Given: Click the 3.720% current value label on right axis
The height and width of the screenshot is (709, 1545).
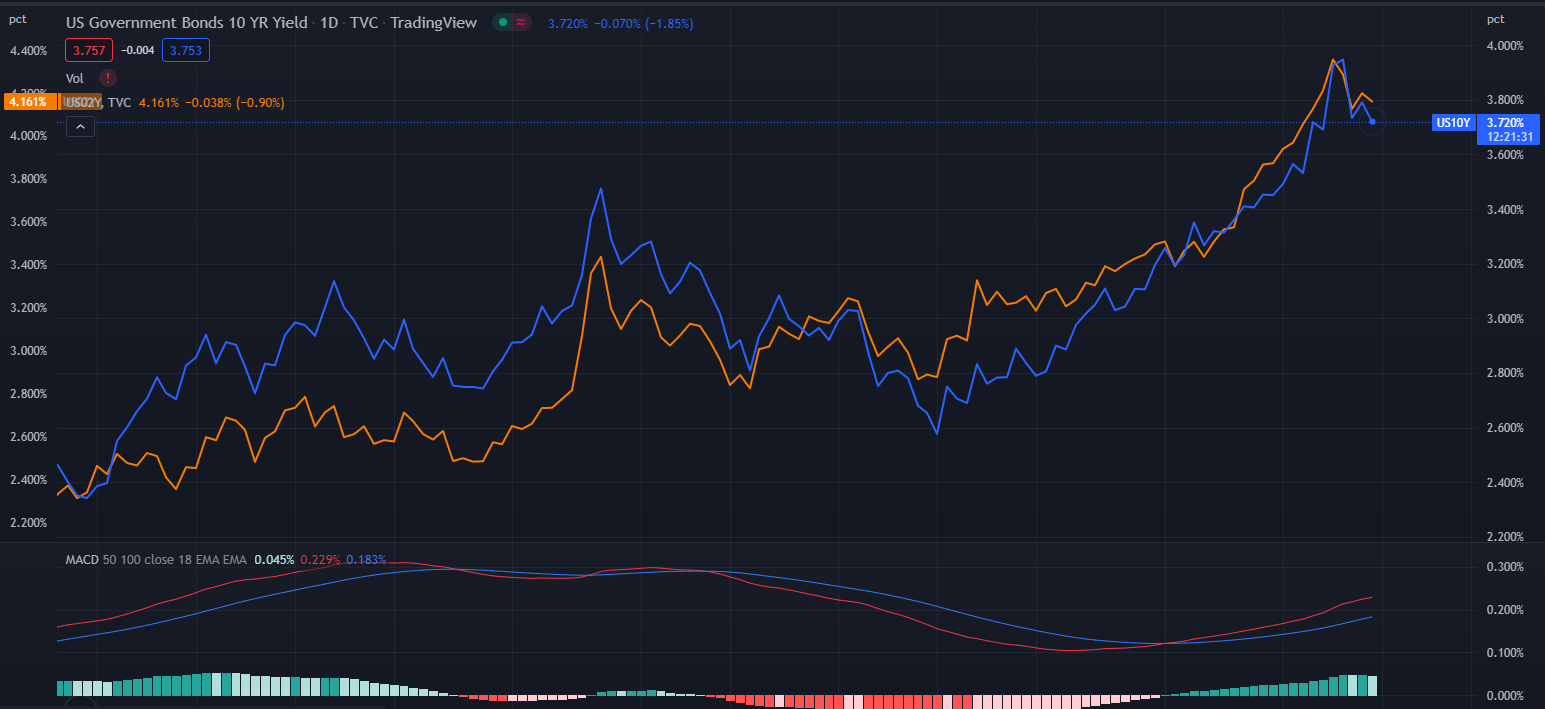Looking at the screenshot, I should pyautogui.click(x=1505, y=122).
